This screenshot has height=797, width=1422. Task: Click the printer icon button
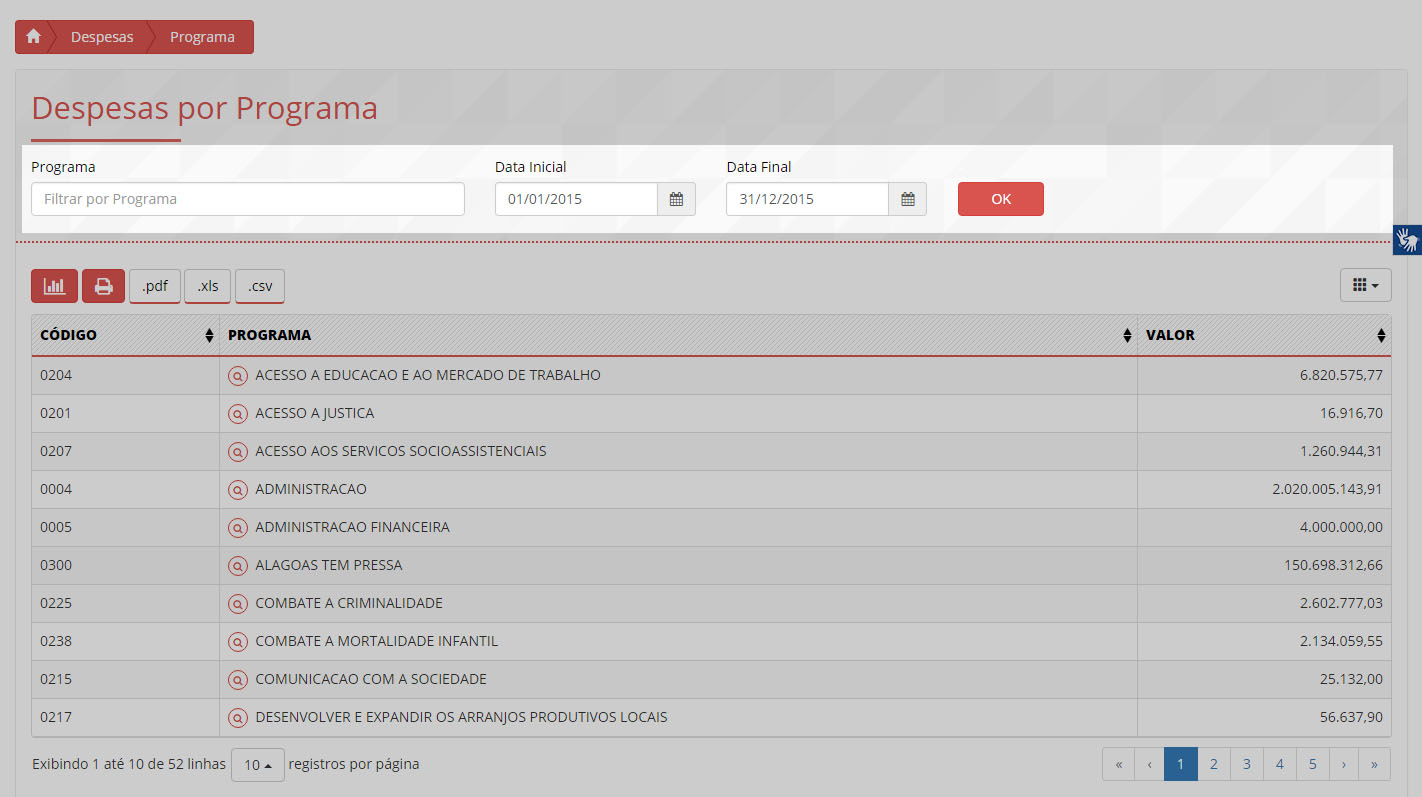[103, 286]
